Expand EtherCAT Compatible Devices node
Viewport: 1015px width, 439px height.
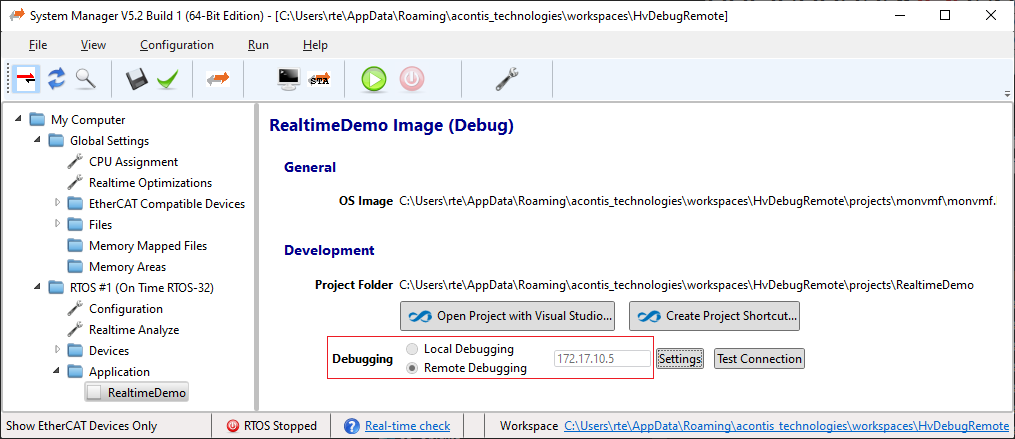57,203
